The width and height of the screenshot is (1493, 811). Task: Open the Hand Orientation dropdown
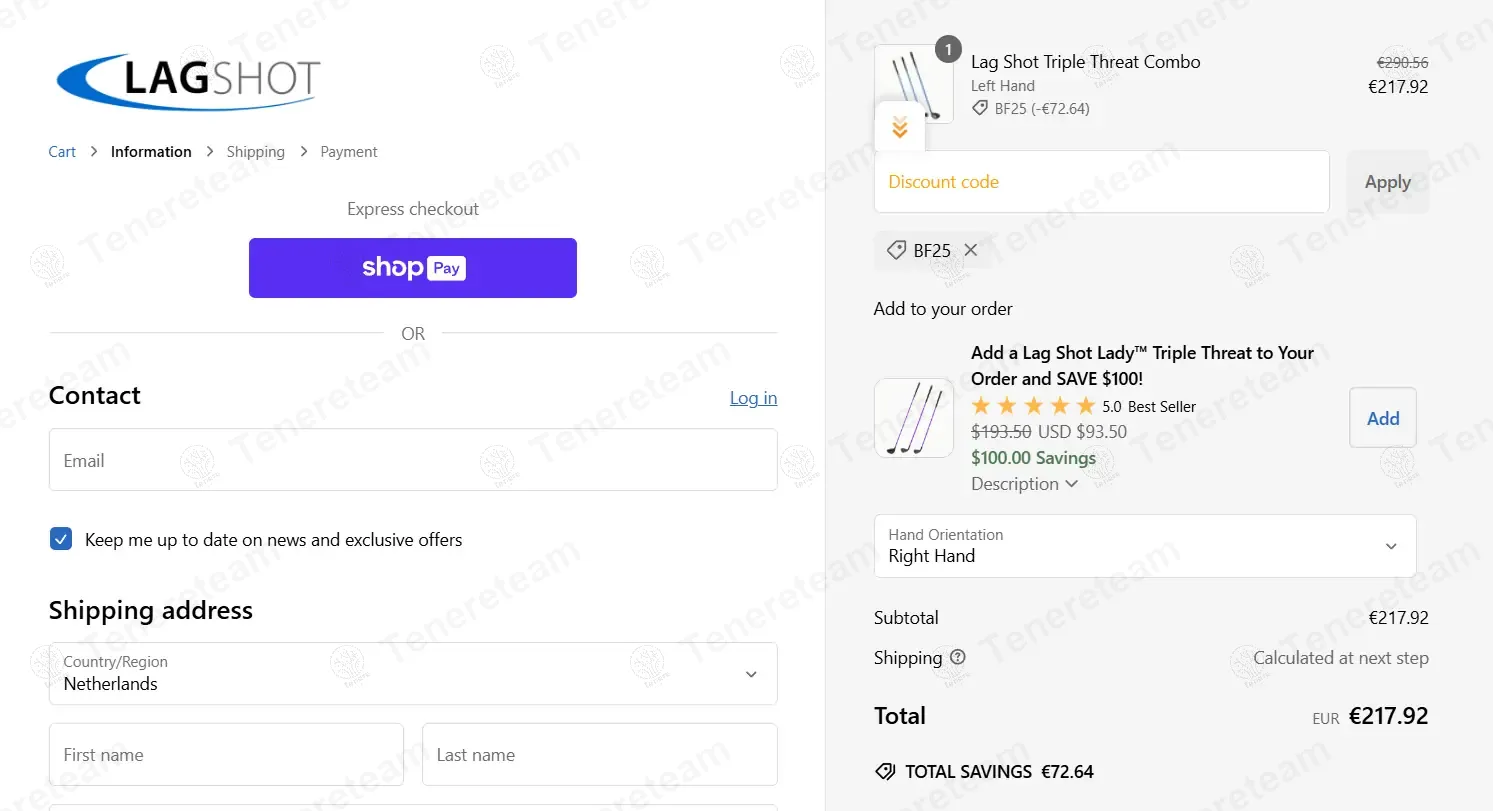pyautogui.click(x=1145, y=546)
